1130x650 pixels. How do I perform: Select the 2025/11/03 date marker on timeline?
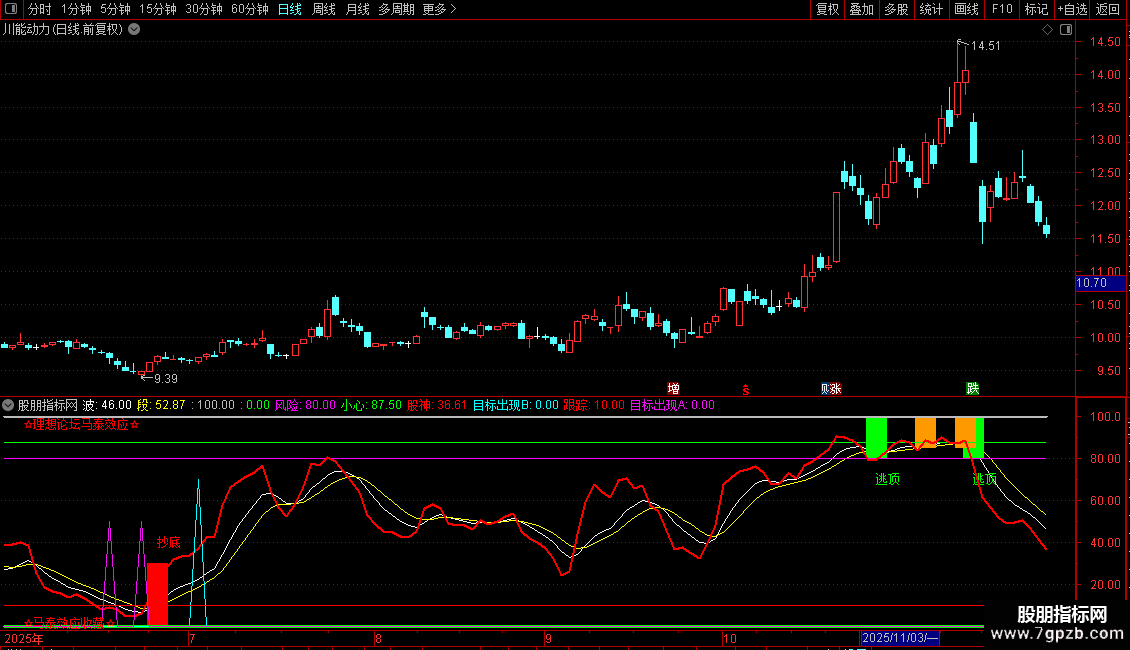pos(900,638)
